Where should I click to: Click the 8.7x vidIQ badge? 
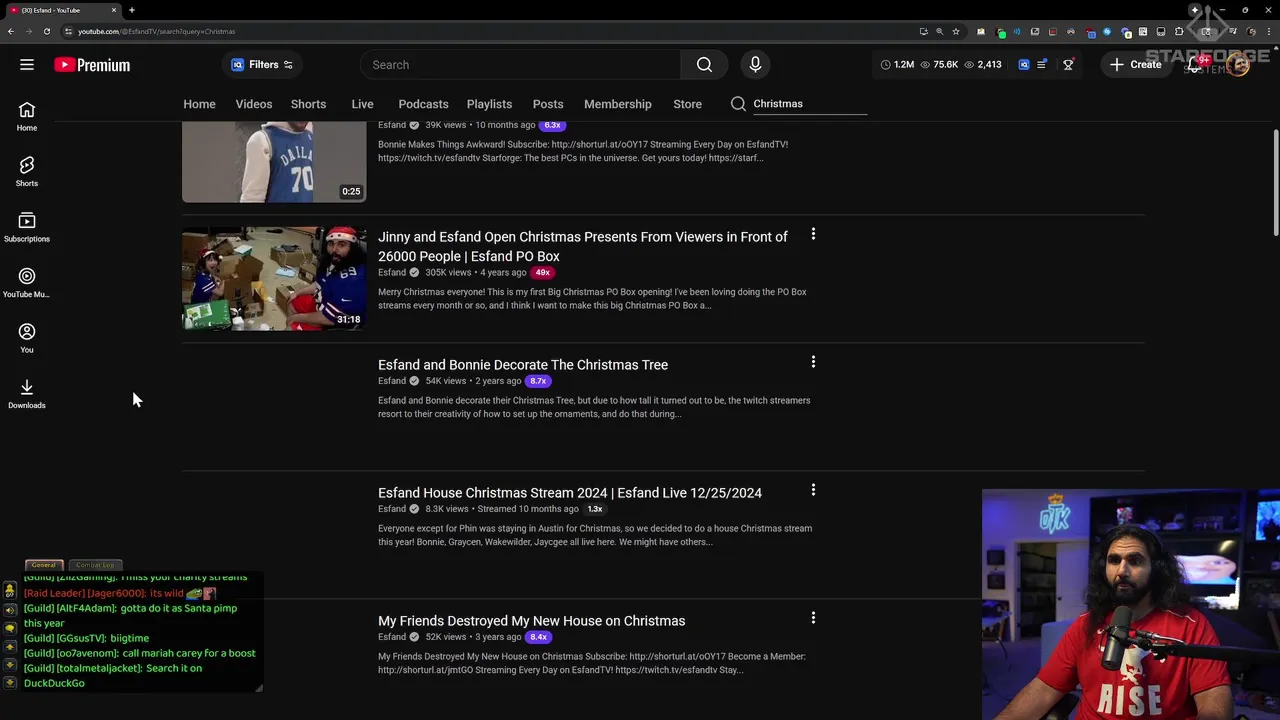(x=538, y=381)
